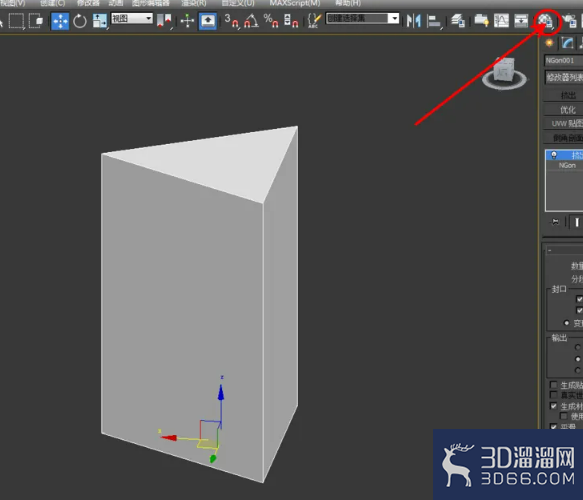Toggle the Cap Start checkbox
The image size is (583, 500).
pyautogui.click(x=579, y=299)
